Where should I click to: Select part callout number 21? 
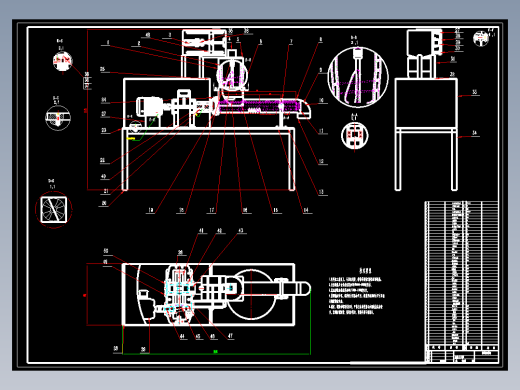tap(106, 191)
